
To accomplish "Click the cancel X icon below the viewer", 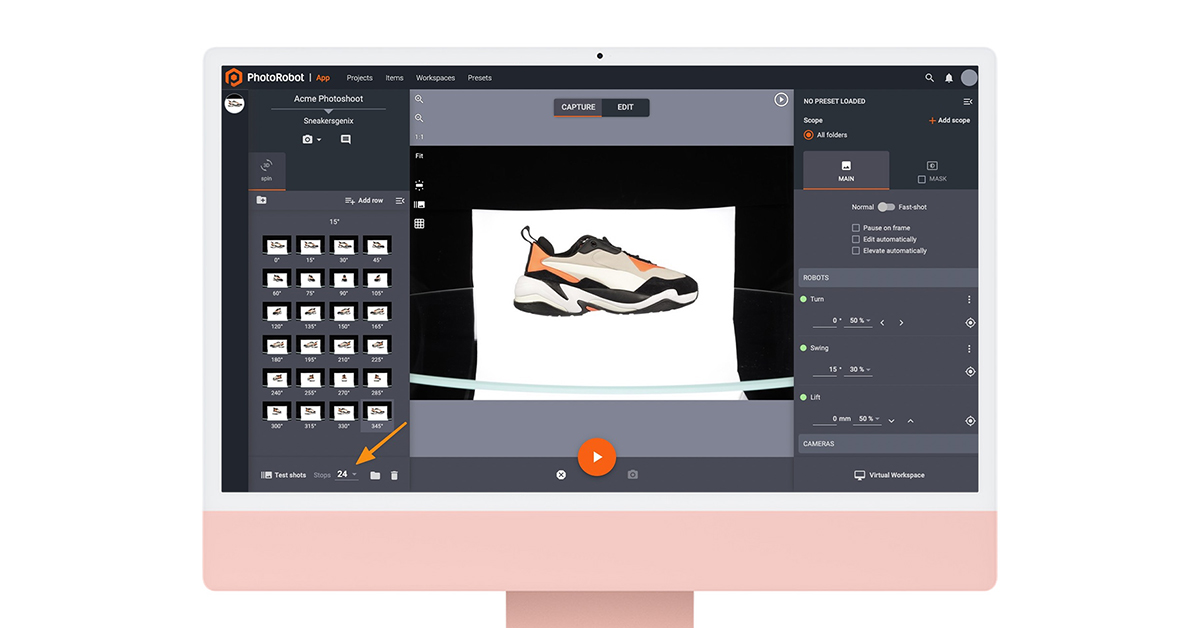I will tap(561, 474).
